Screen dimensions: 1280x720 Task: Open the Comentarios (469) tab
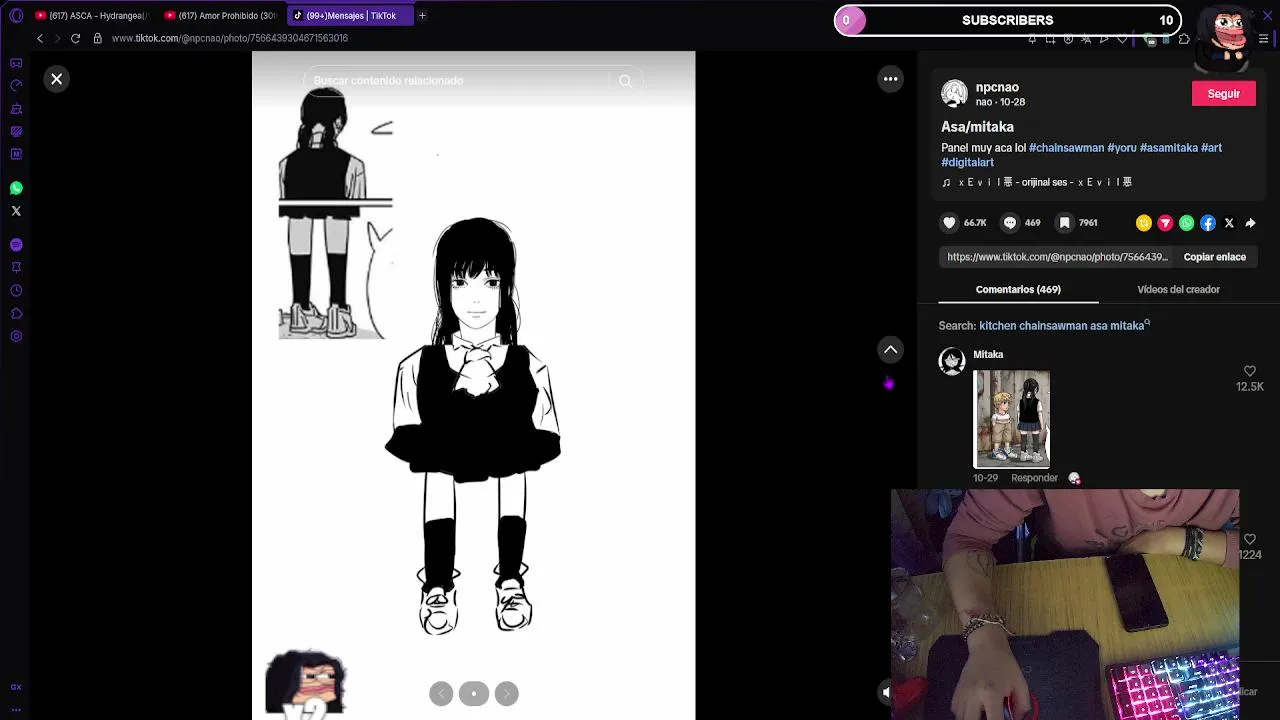[1018, 290]
